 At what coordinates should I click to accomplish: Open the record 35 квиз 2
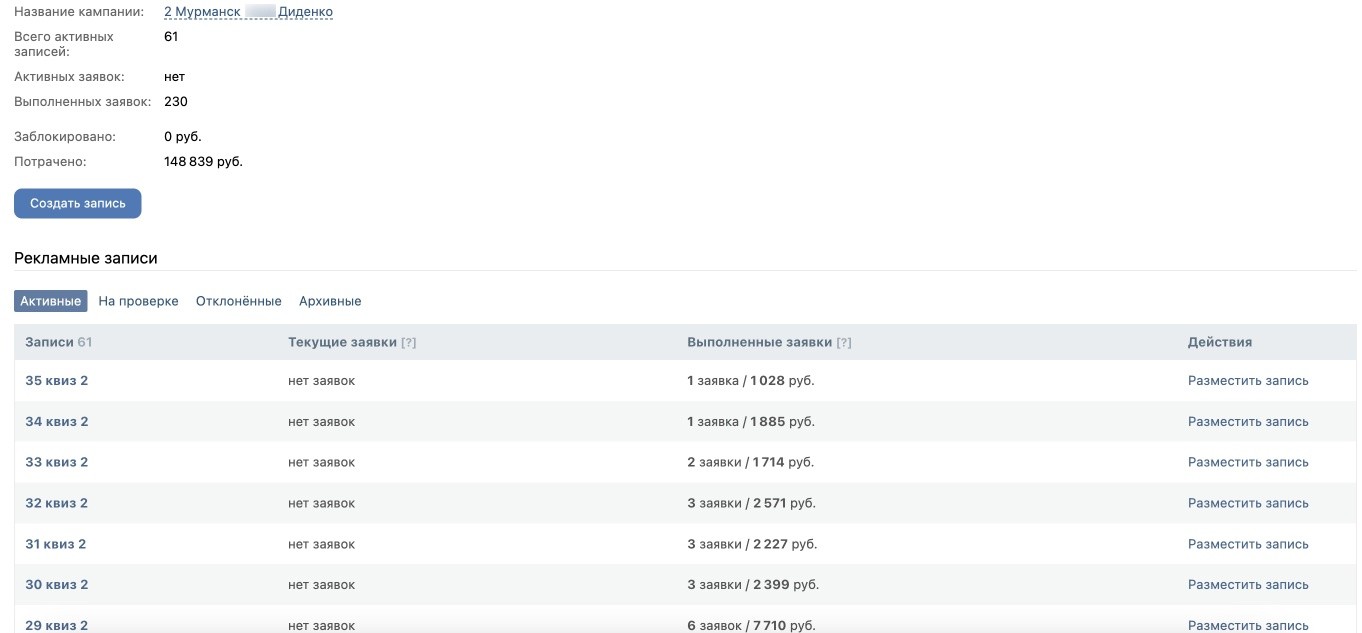point(57,381)
